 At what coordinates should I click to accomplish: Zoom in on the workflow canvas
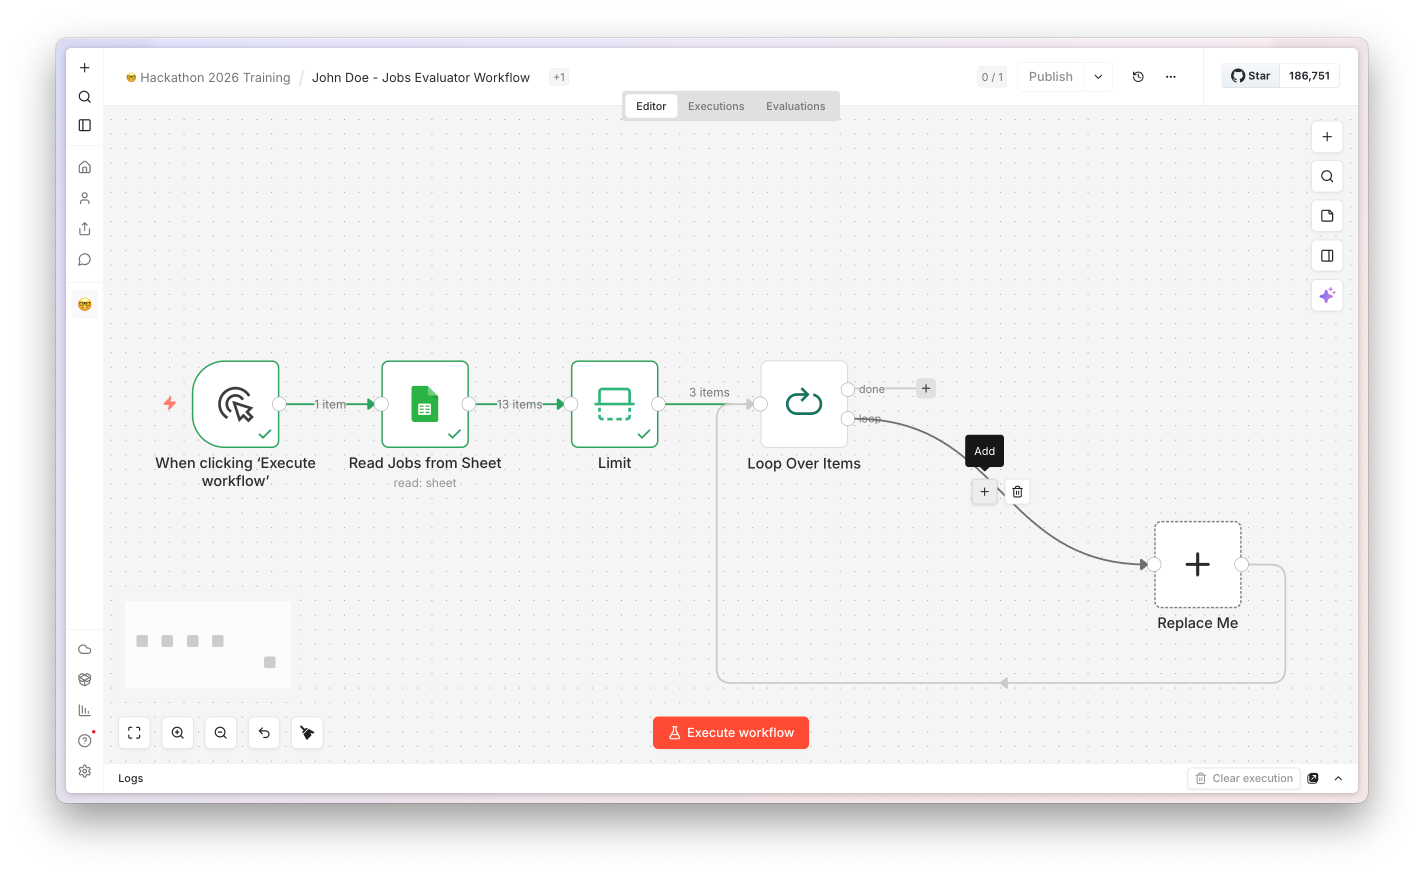pyautogui.click(x=177, y=733)
